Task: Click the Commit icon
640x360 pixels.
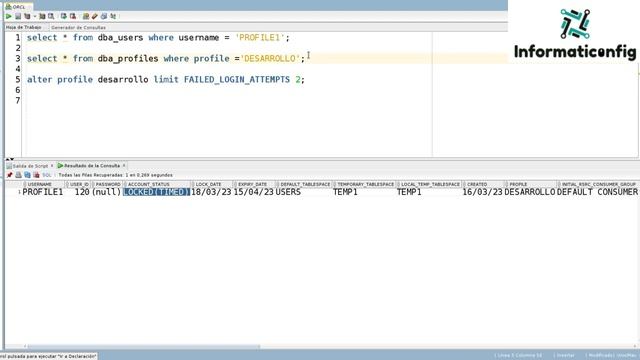Action: (64, 16)
